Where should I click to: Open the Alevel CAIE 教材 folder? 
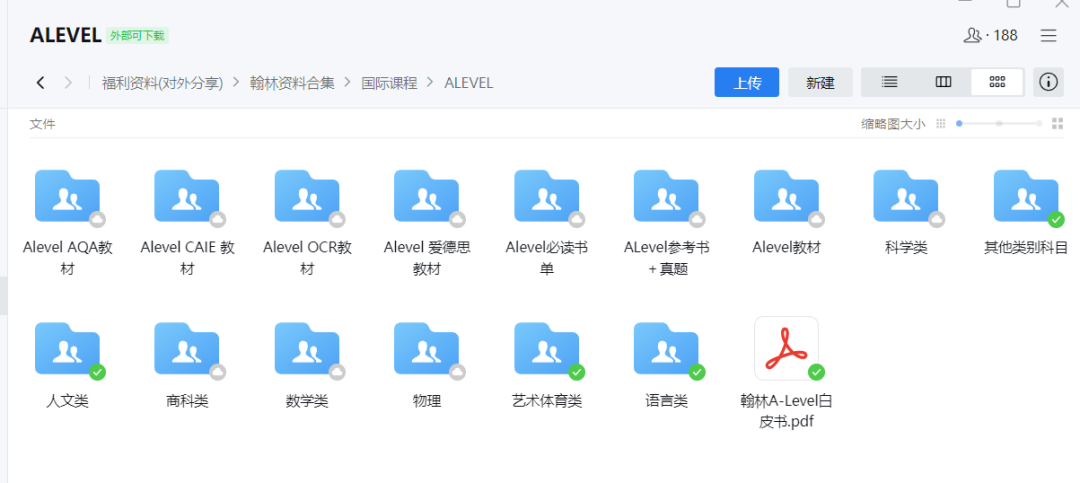(187, 196)
